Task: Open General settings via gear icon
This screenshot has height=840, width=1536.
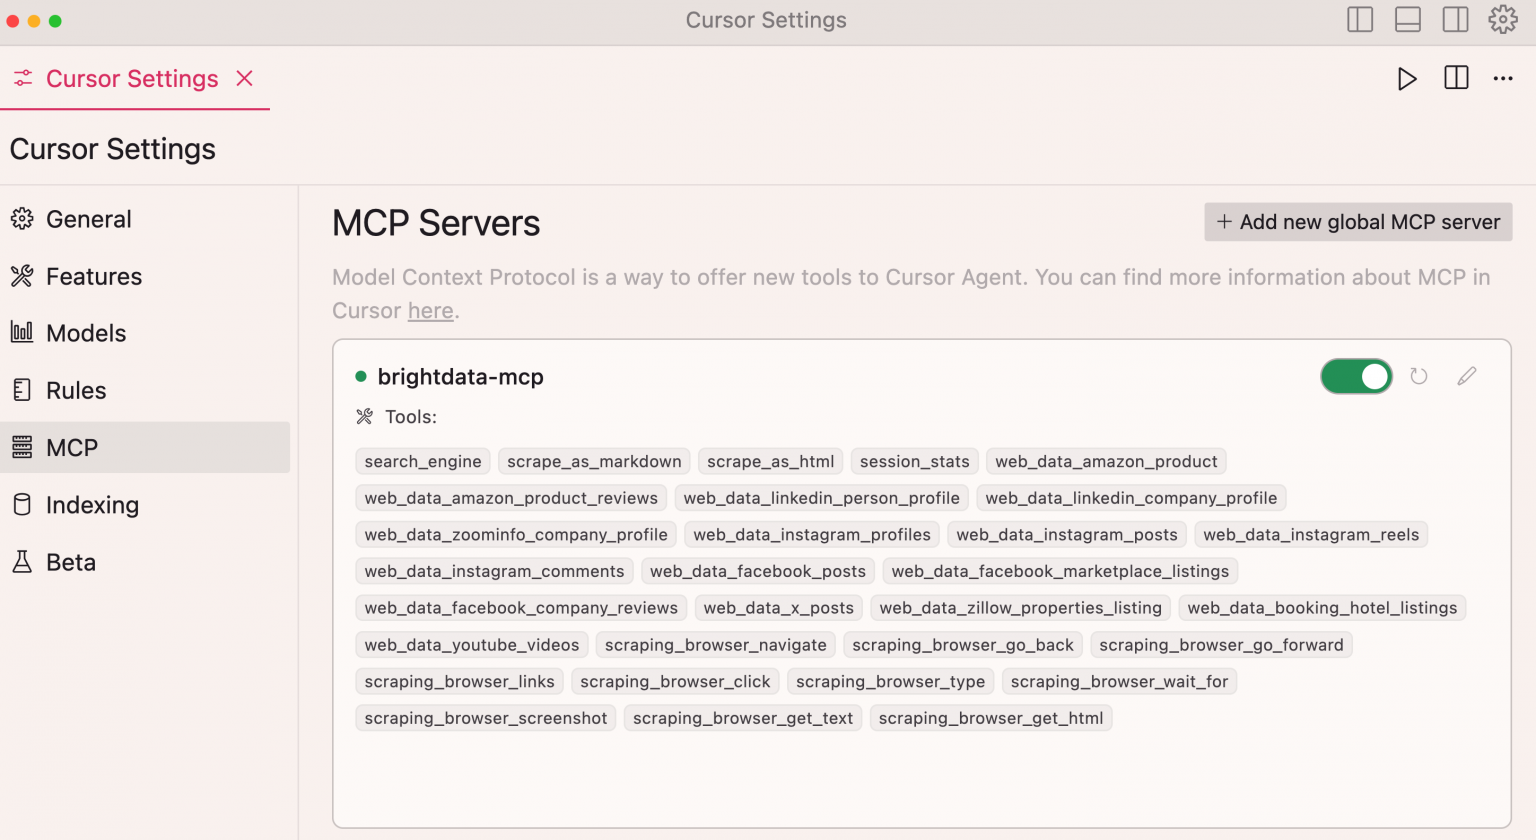Action: pyautogui.click(x=24, y=219)
